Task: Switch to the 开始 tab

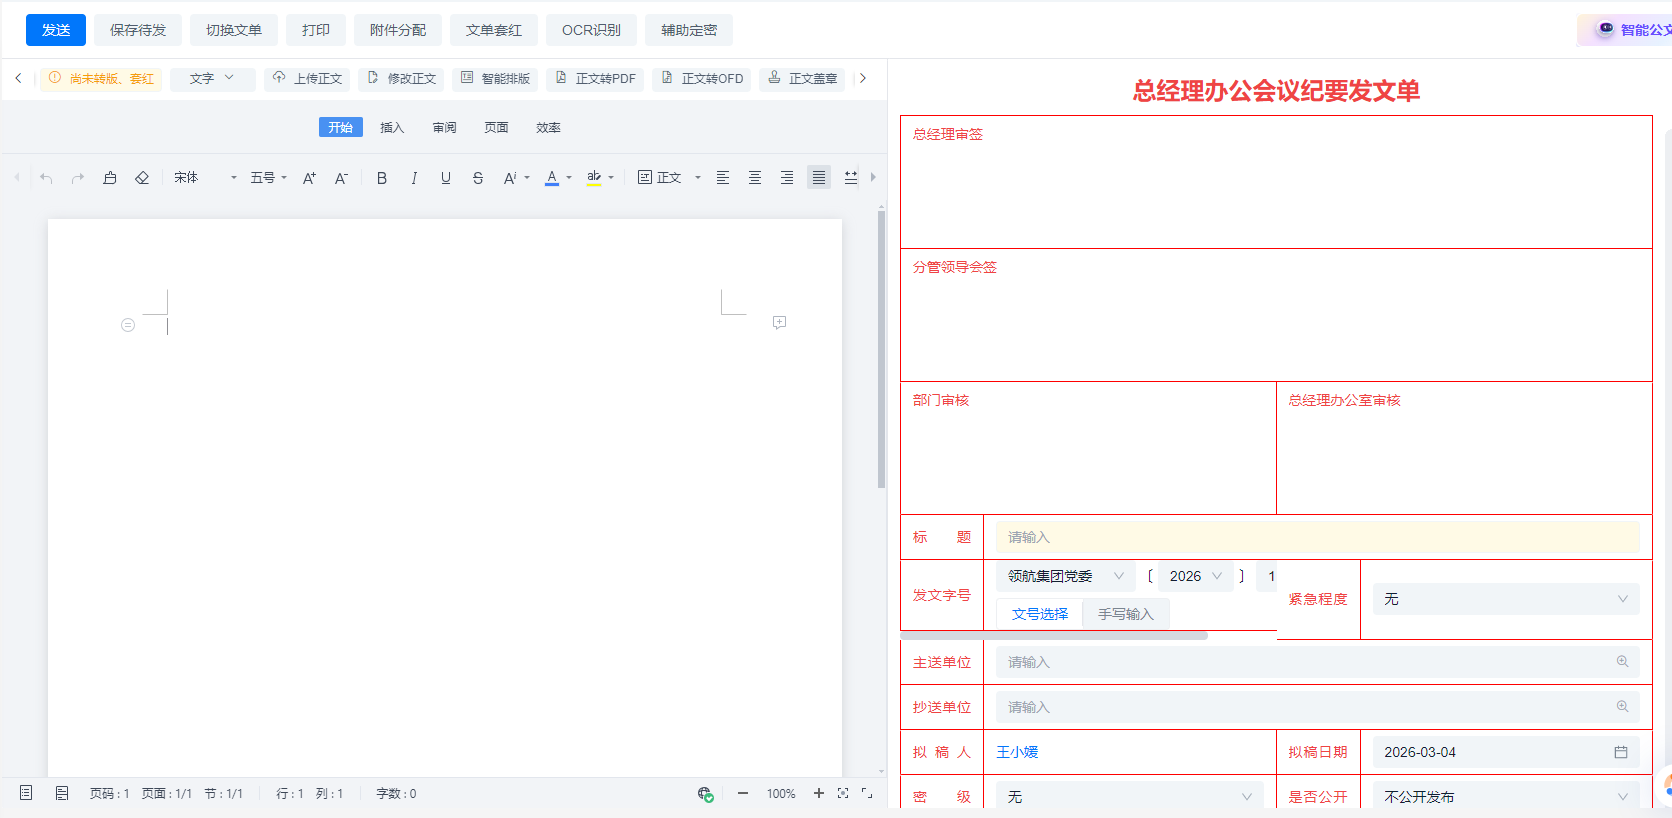Action: pos(341,127)
